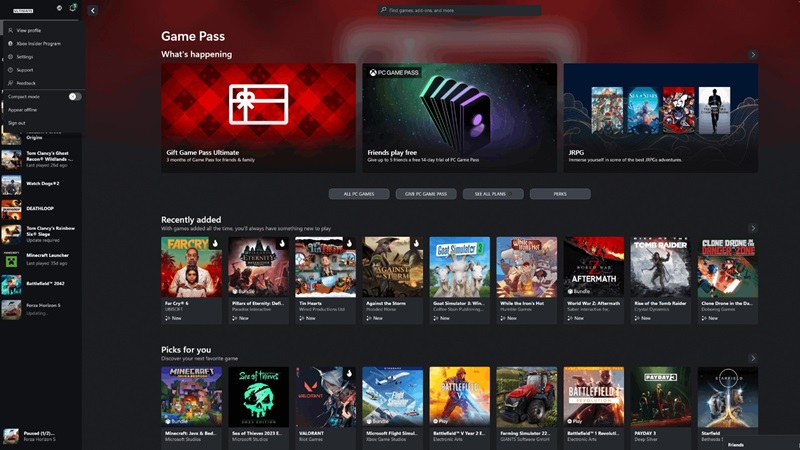Screen dimensions: 800x450
Task: Click the Forza Horizon 5 sidebar icon
Action: [11, 309]
